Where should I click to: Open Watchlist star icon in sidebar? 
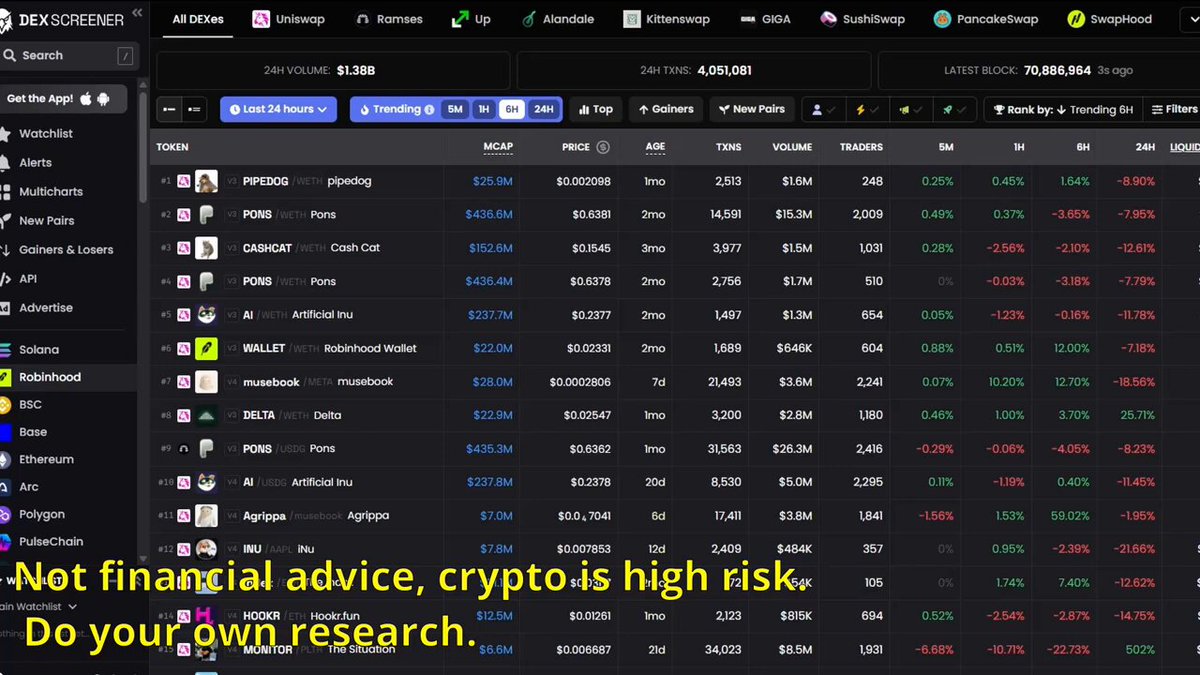[5, 133]
